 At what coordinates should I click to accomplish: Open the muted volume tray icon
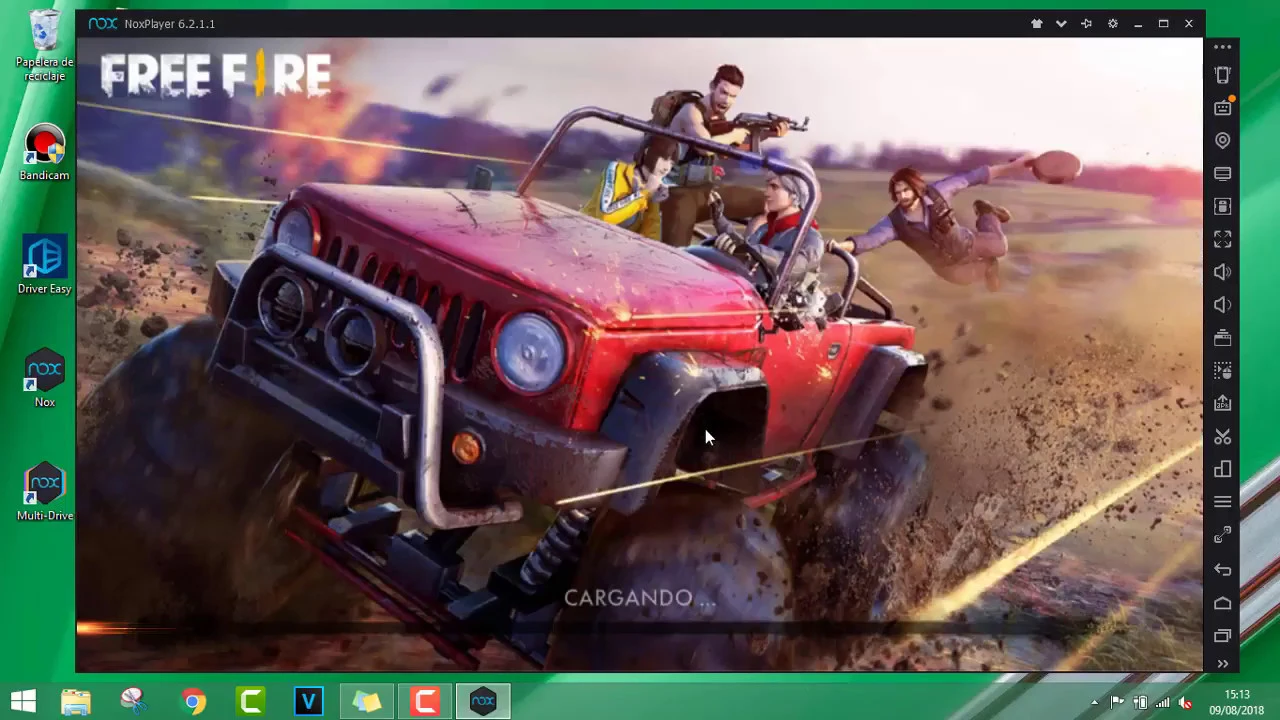coord(1185,702)
